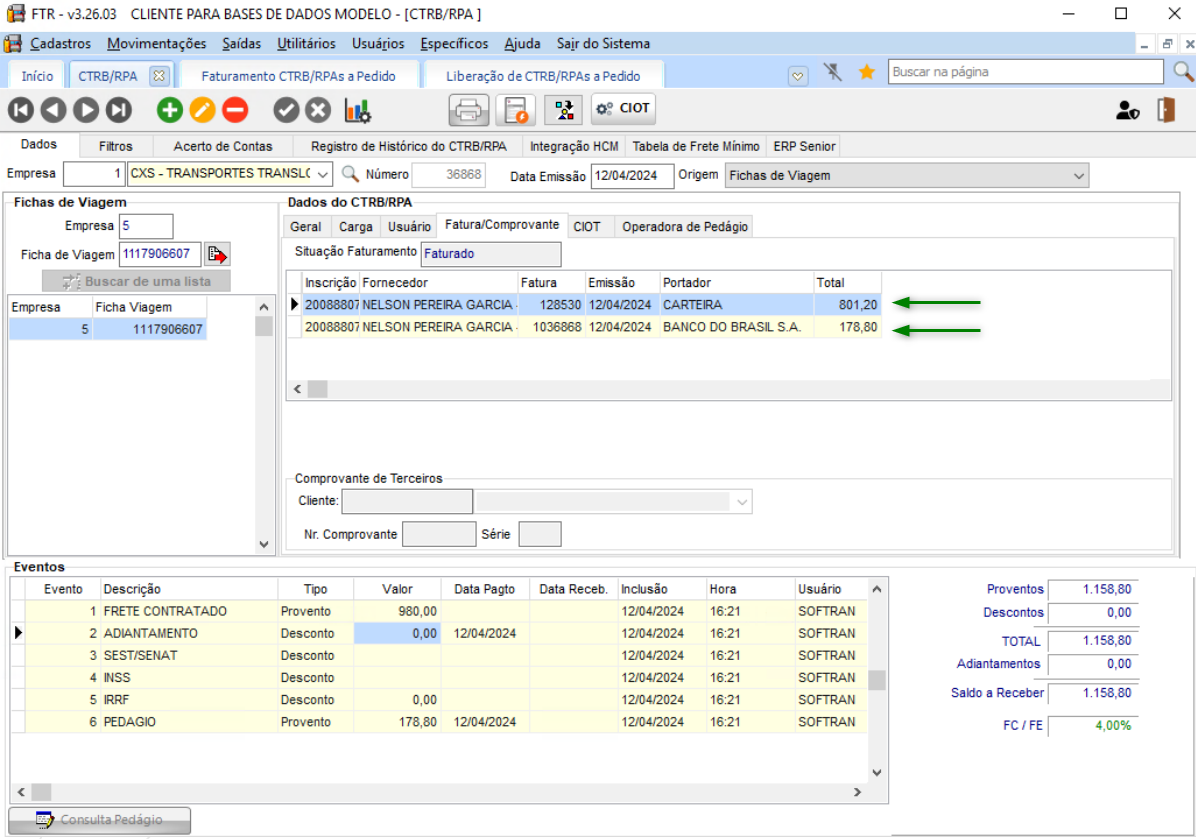Click the exit door icon

tap(1166, 110)
